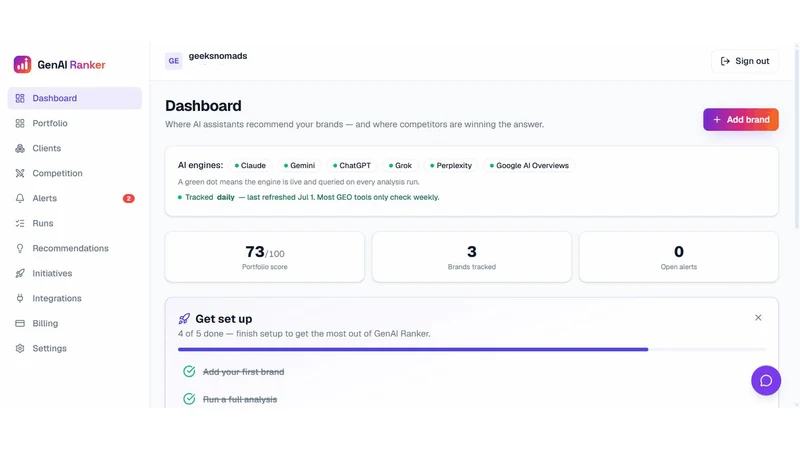Select the Google AI Overviews chip
The height and width of the screenshot is (450, 800).
[x=529, y=165]
